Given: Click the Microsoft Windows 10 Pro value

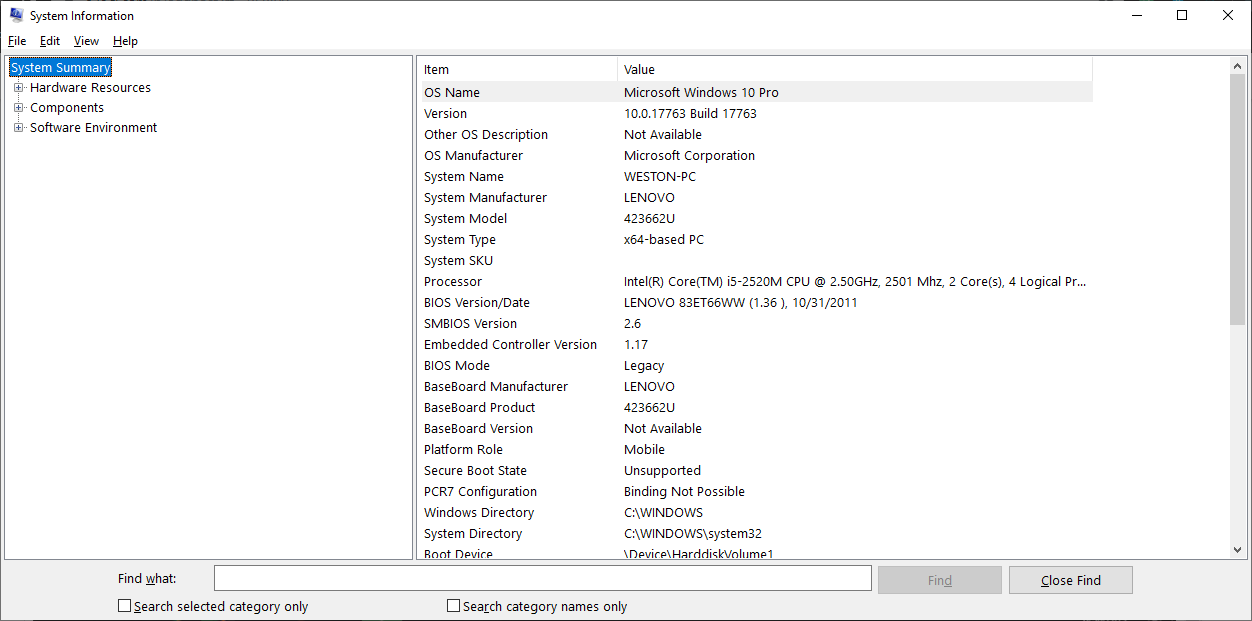Looking at the screenshot, I should click(x=701, y=92).
